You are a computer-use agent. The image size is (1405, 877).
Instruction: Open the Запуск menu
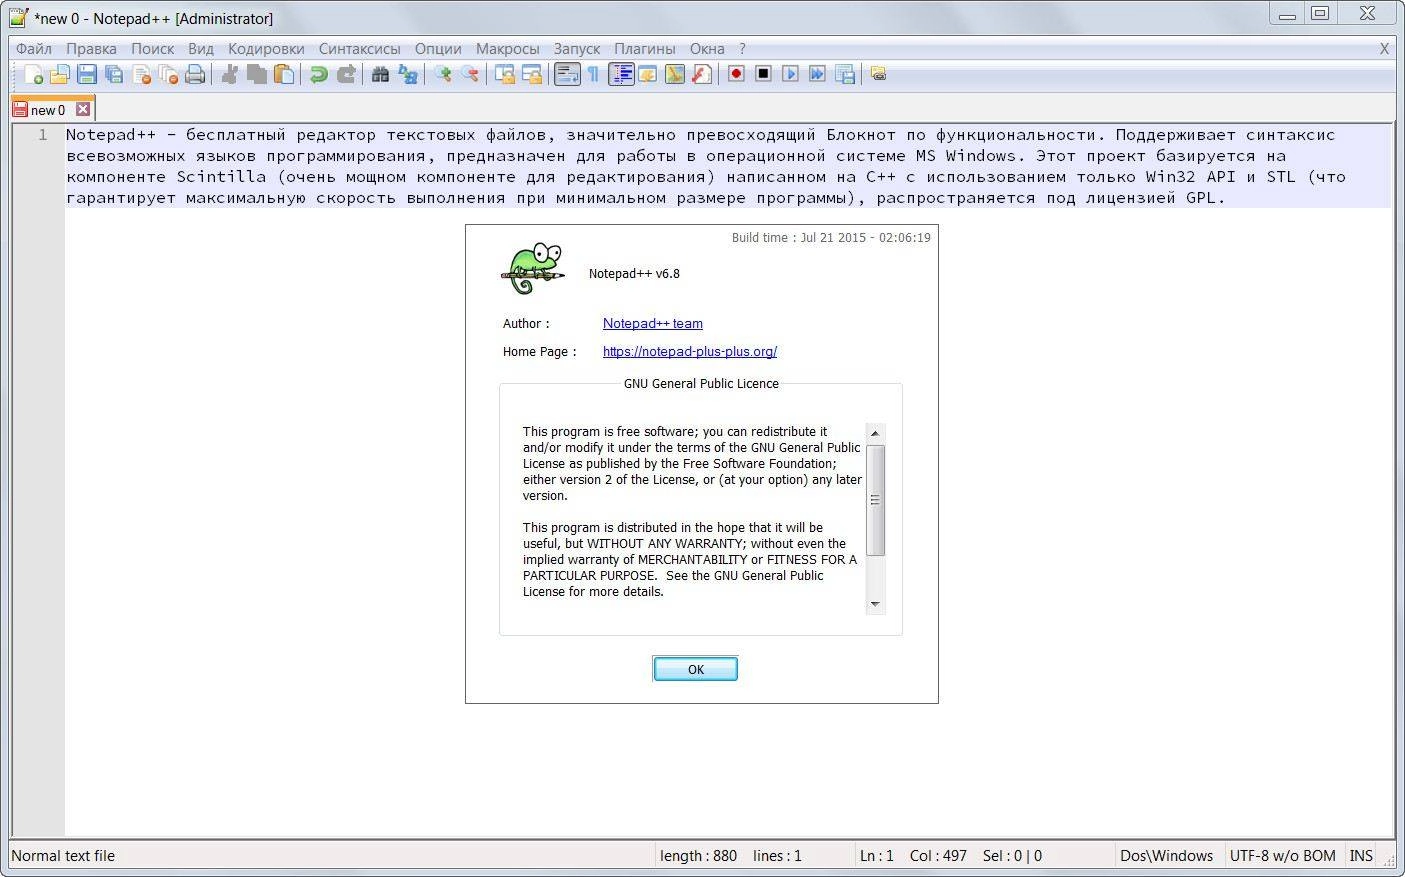click(576, 48)
